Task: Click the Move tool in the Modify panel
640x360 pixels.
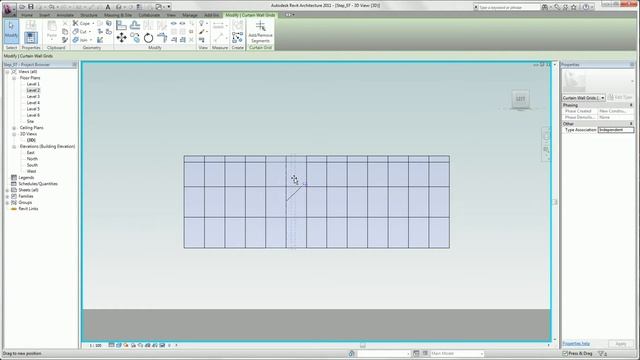Action: click(121, 38)
